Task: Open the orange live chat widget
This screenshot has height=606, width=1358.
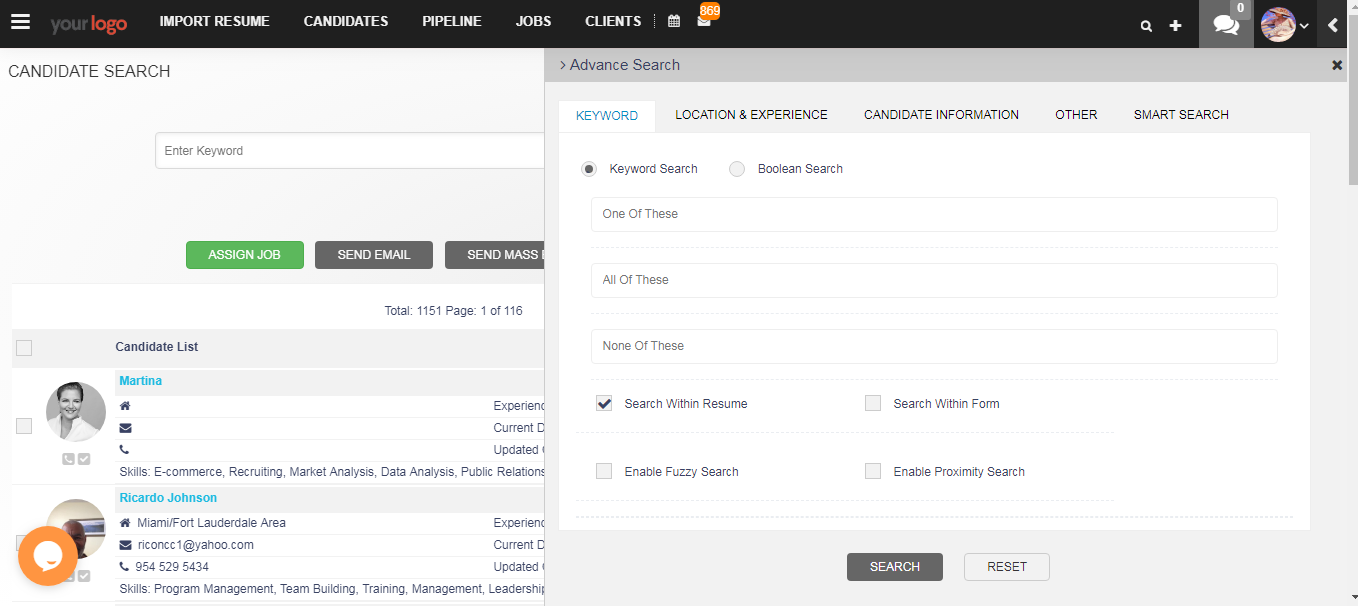Action: [x=48, y=556]
